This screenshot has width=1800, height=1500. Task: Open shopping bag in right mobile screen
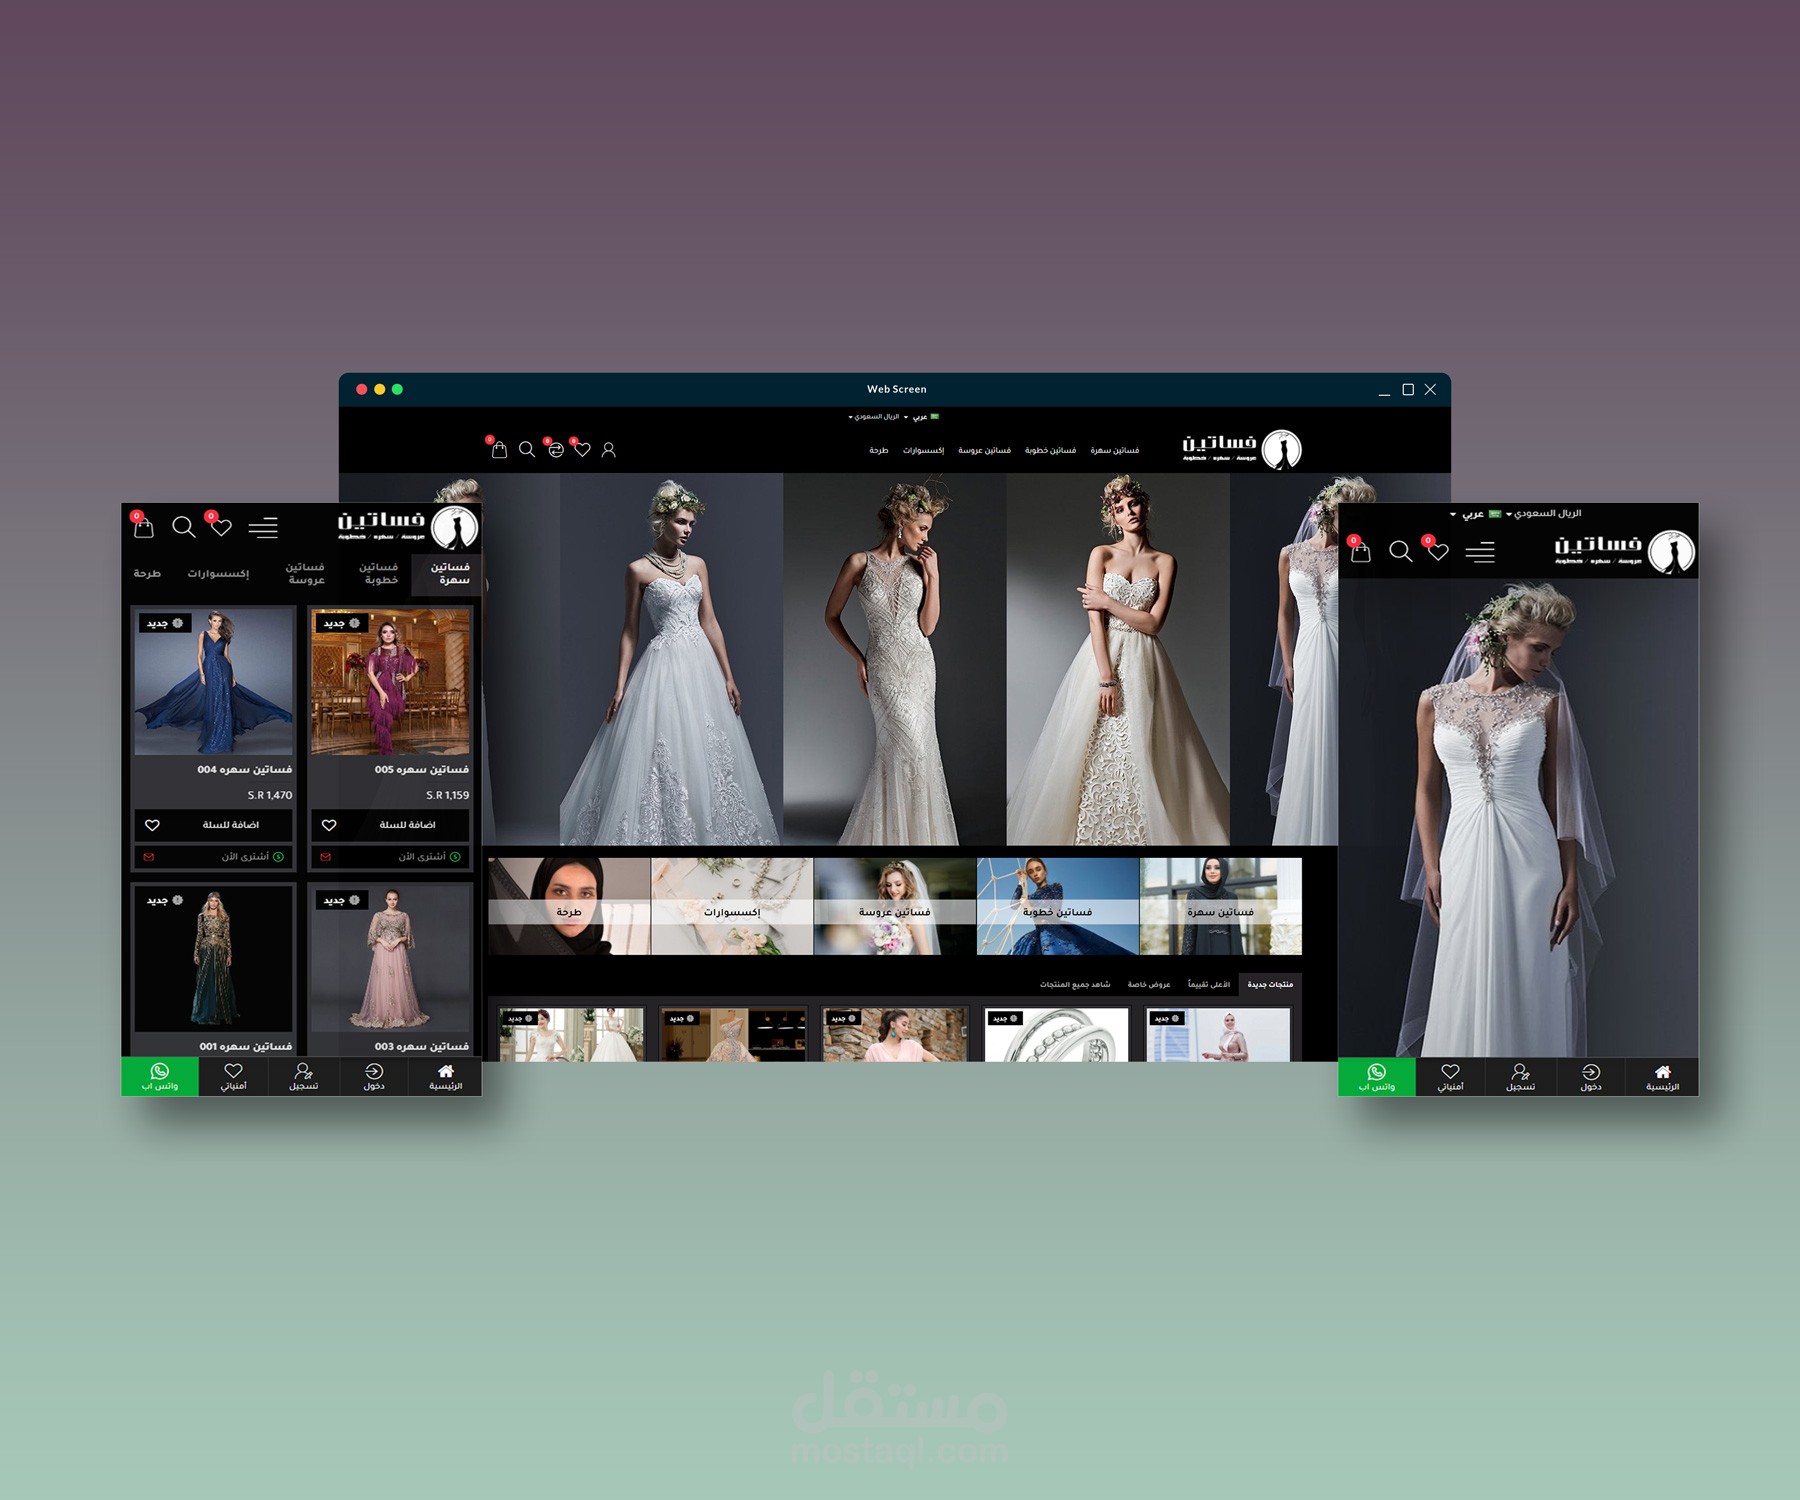pos(1361,551)
